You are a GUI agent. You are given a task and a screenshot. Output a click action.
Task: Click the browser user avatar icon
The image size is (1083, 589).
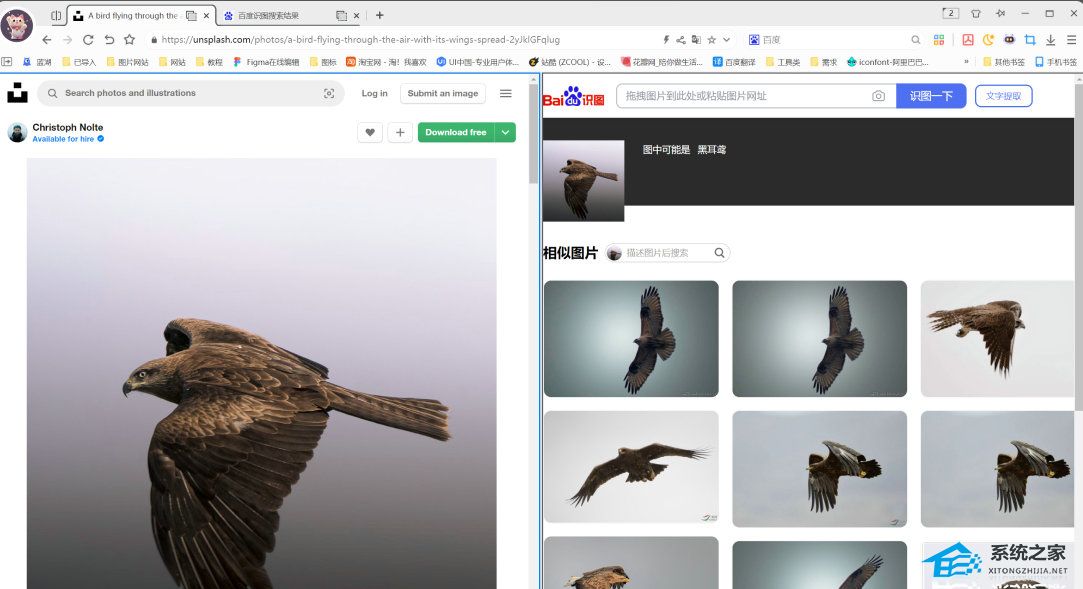17,25
